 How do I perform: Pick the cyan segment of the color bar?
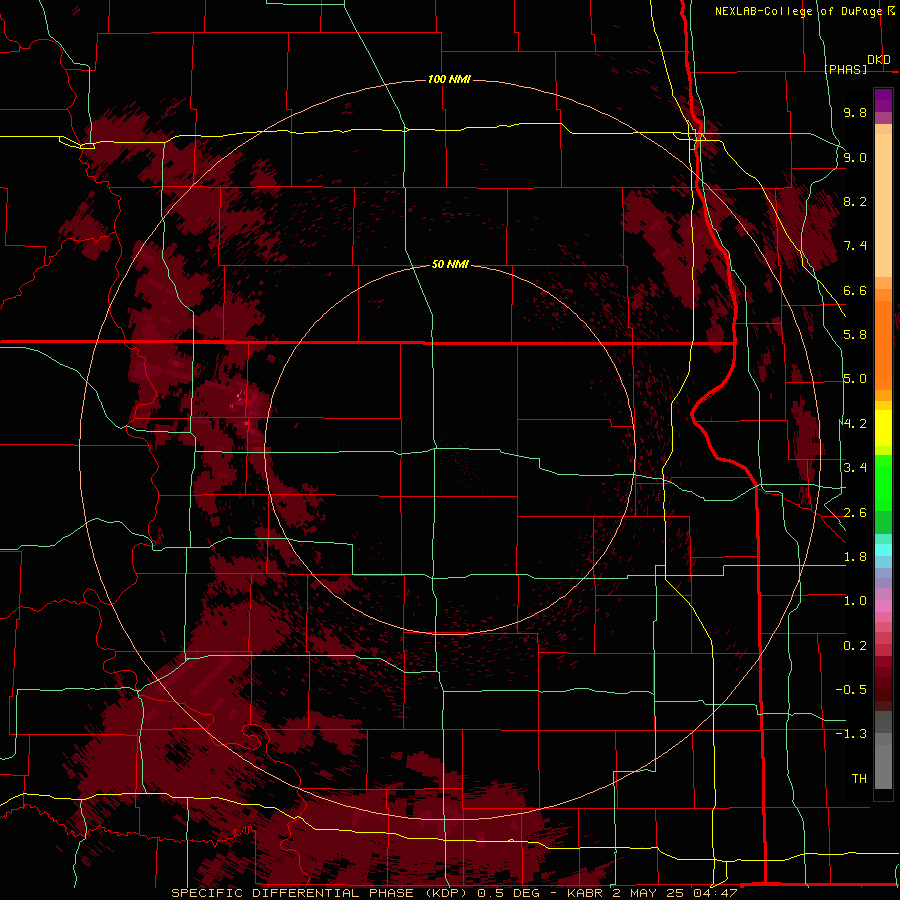pos(883,550)
